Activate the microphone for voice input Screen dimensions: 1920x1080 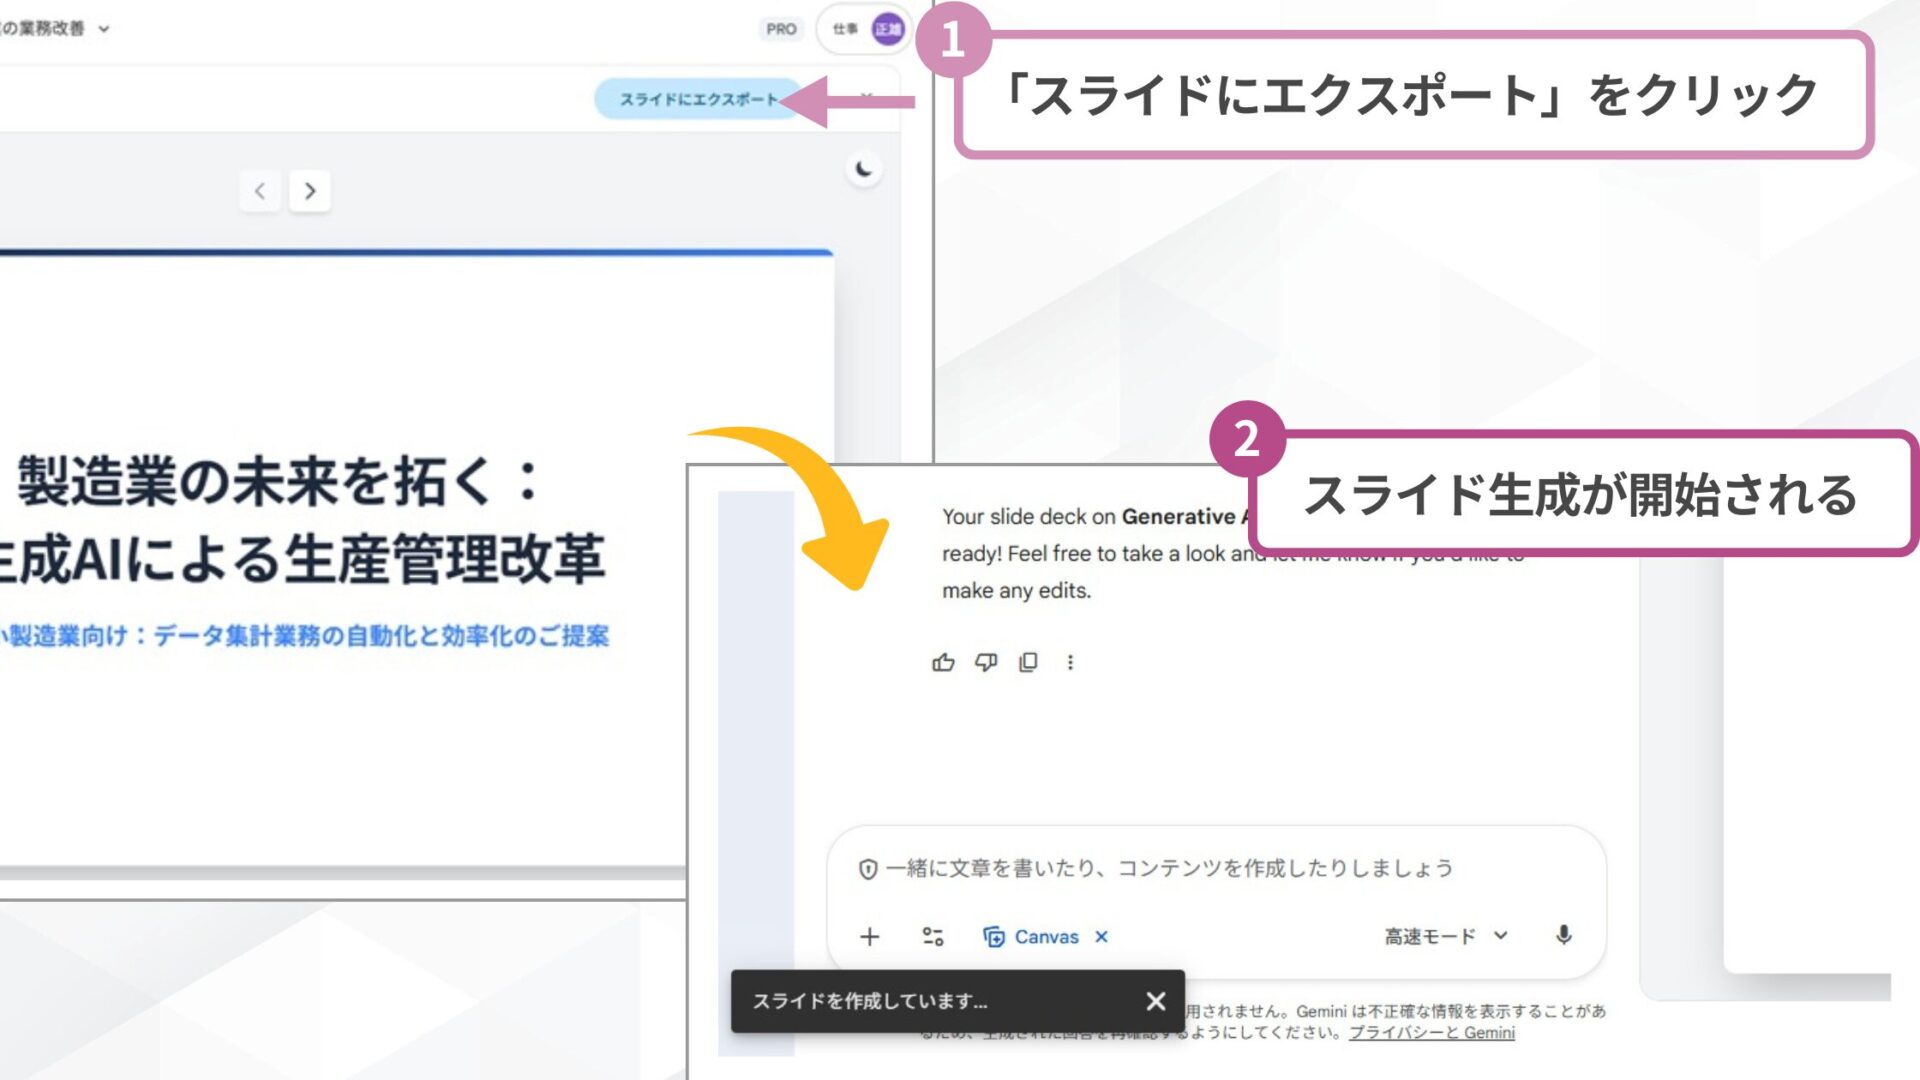(1565, 937)
